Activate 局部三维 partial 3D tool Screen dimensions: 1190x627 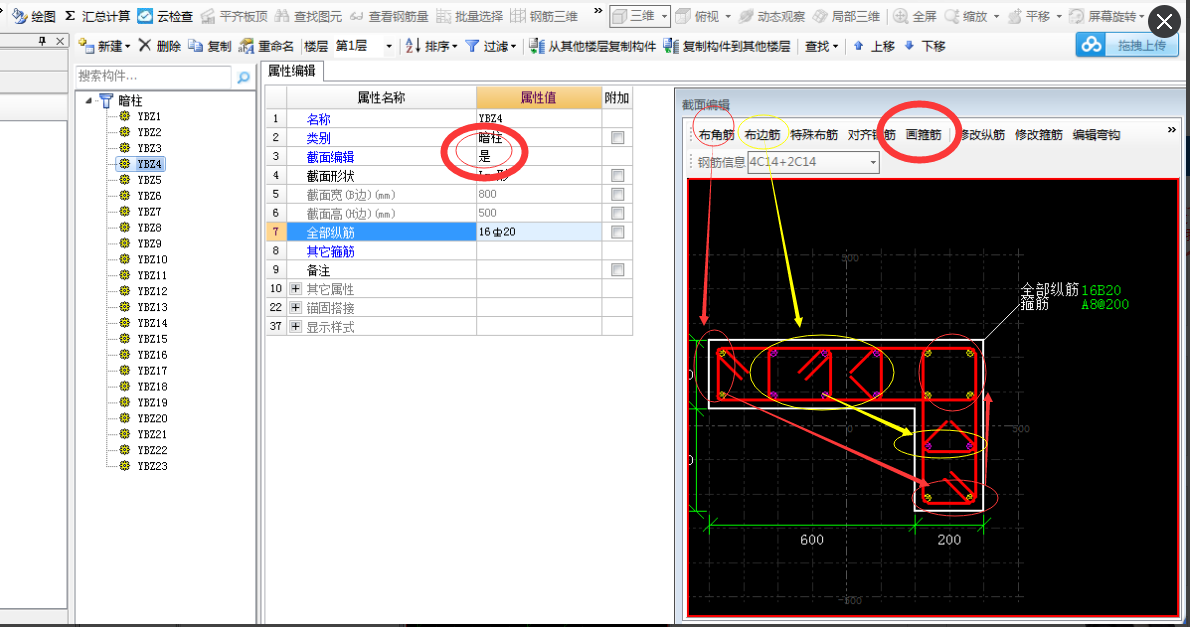[x=846, y=16]
